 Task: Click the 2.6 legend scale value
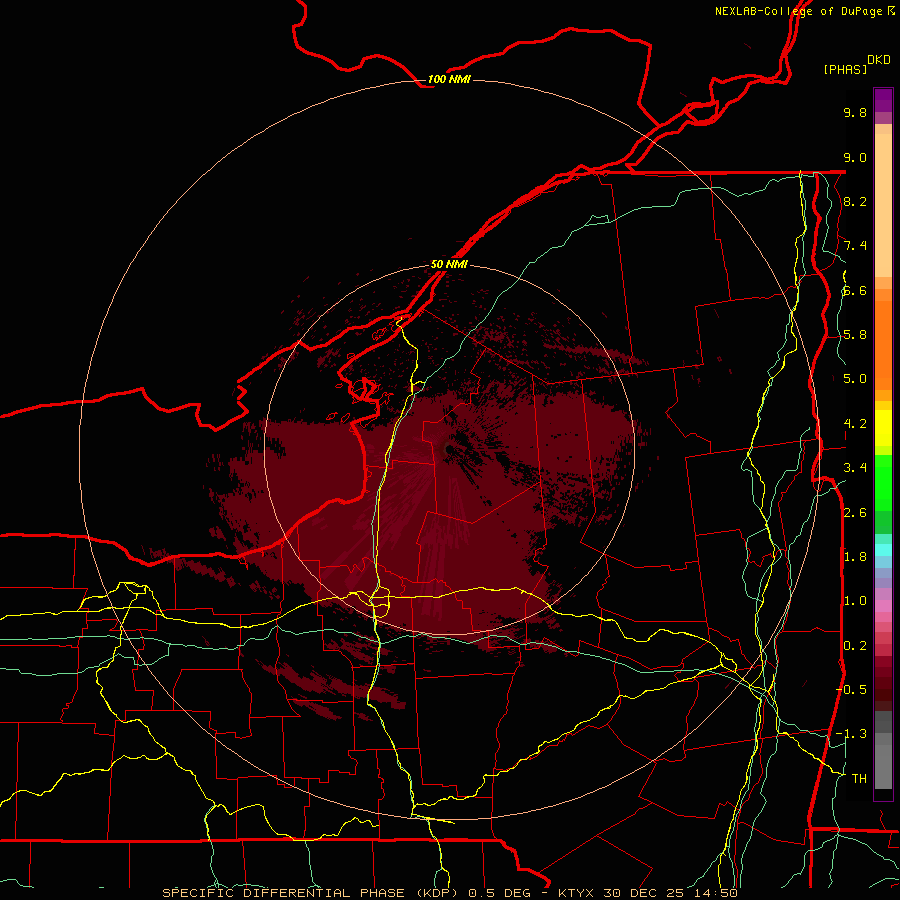click(x=855, y=512)
